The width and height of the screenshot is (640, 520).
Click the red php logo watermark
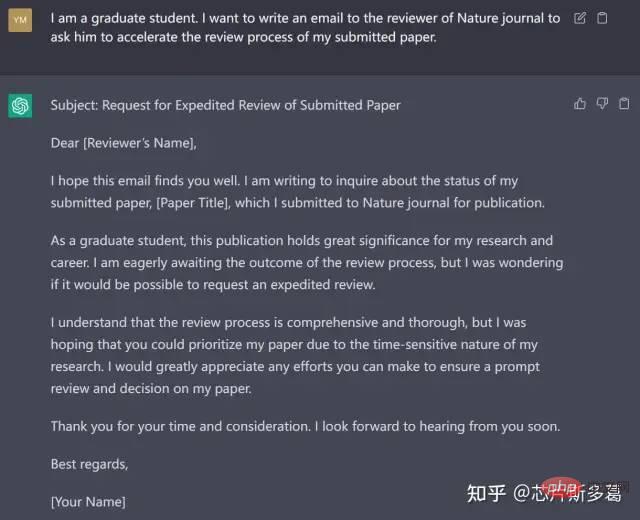point(561,487)
